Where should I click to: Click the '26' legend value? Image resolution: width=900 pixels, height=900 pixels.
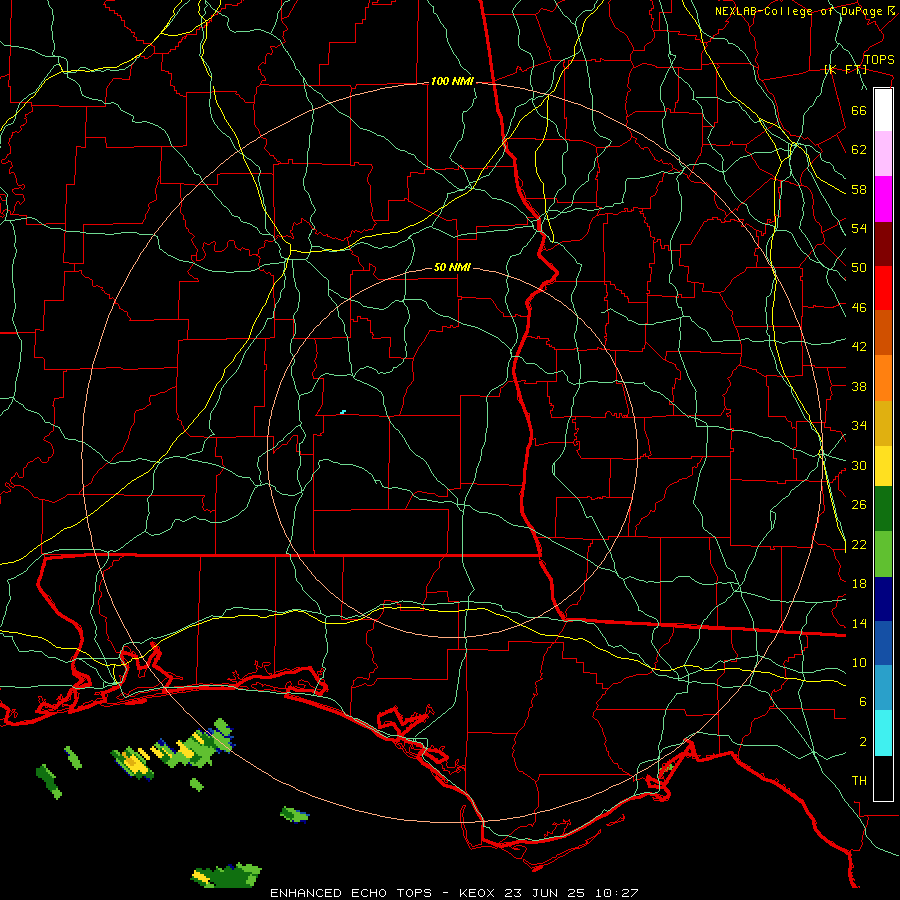tap(859, 505)
